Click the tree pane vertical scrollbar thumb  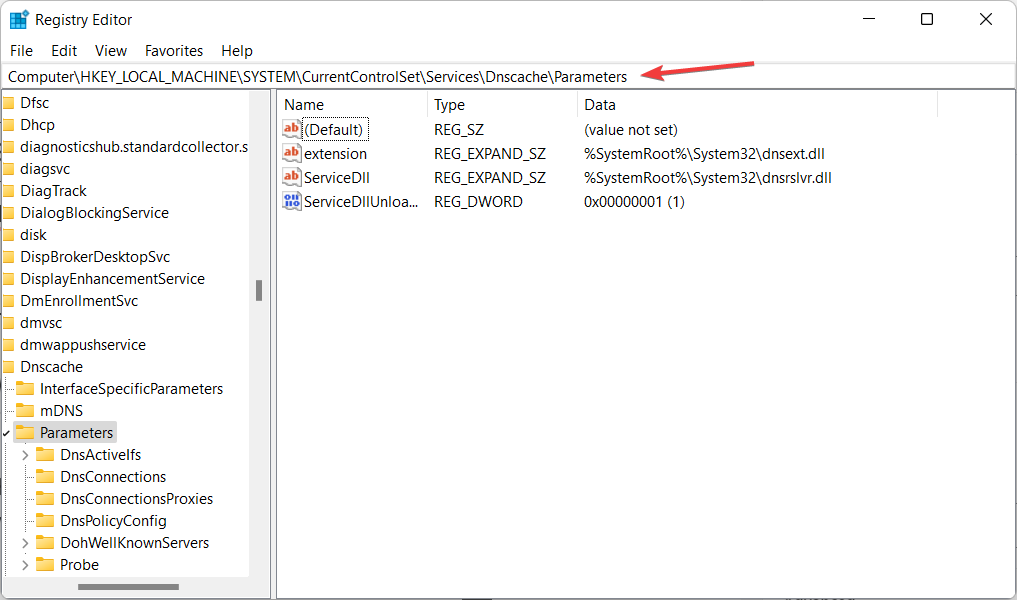[x=259, y=291]
